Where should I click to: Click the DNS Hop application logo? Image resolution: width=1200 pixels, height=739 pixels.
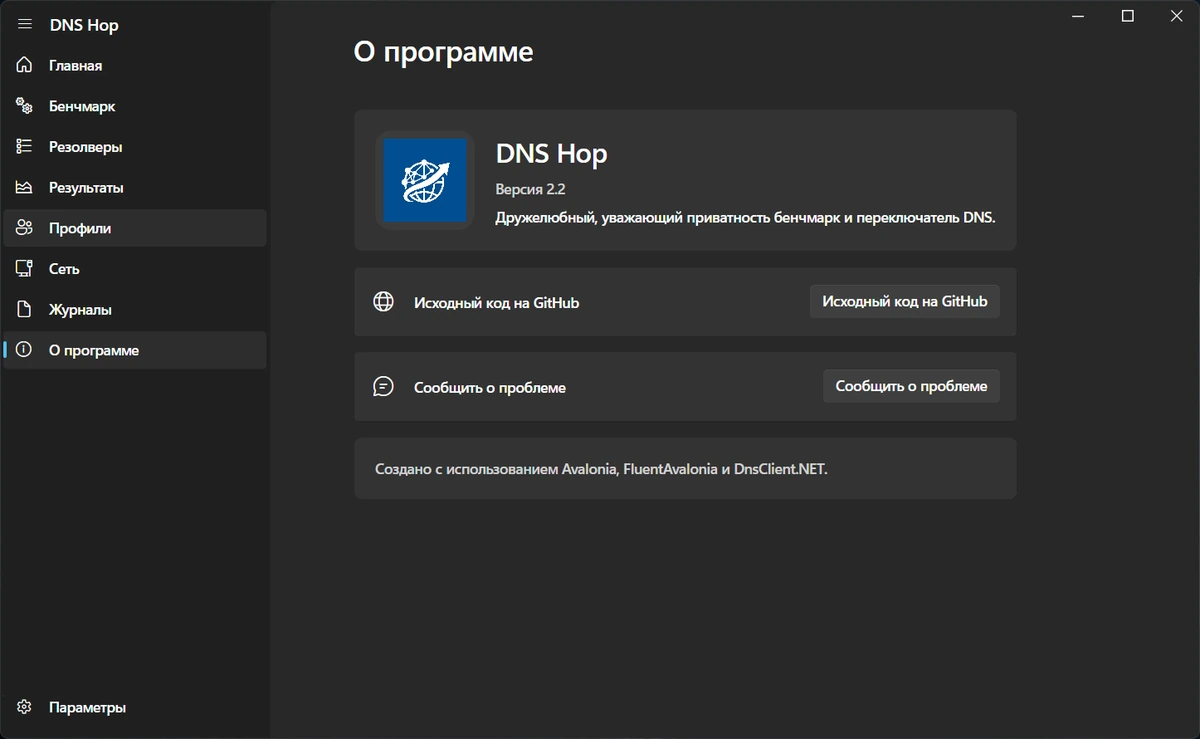coord(425,180)
